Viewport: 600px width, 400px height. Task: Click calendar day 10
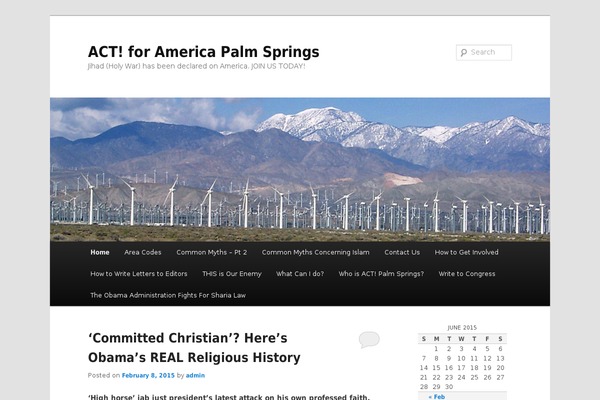(461, 358)
